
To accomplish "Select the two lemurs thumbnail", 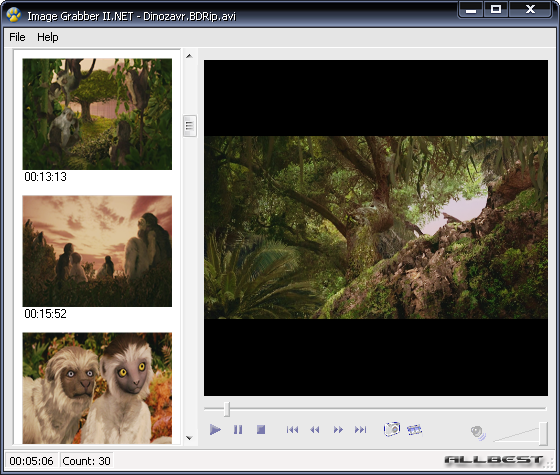I will click(x=97, y=388).
